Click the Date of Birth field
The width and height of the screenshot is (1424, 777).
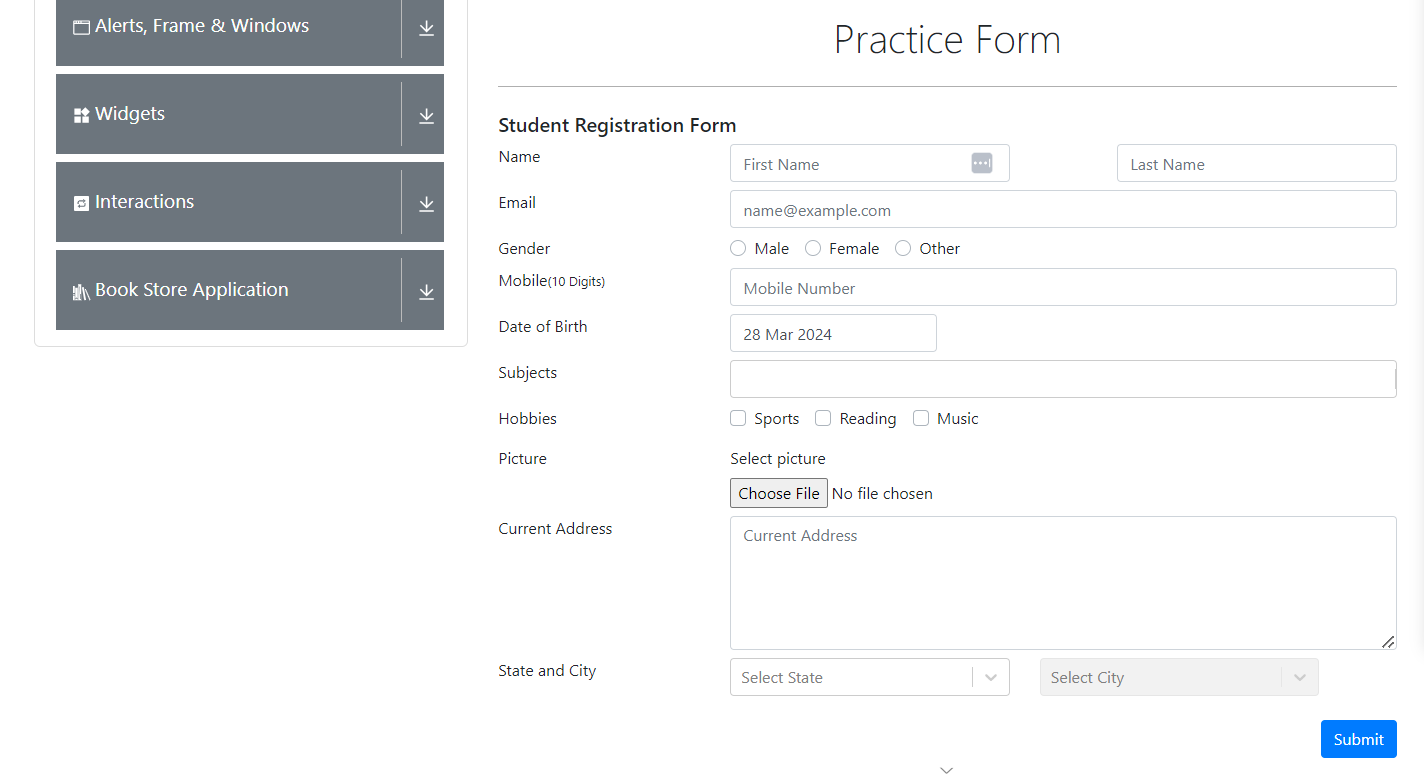tap(832, 334)
